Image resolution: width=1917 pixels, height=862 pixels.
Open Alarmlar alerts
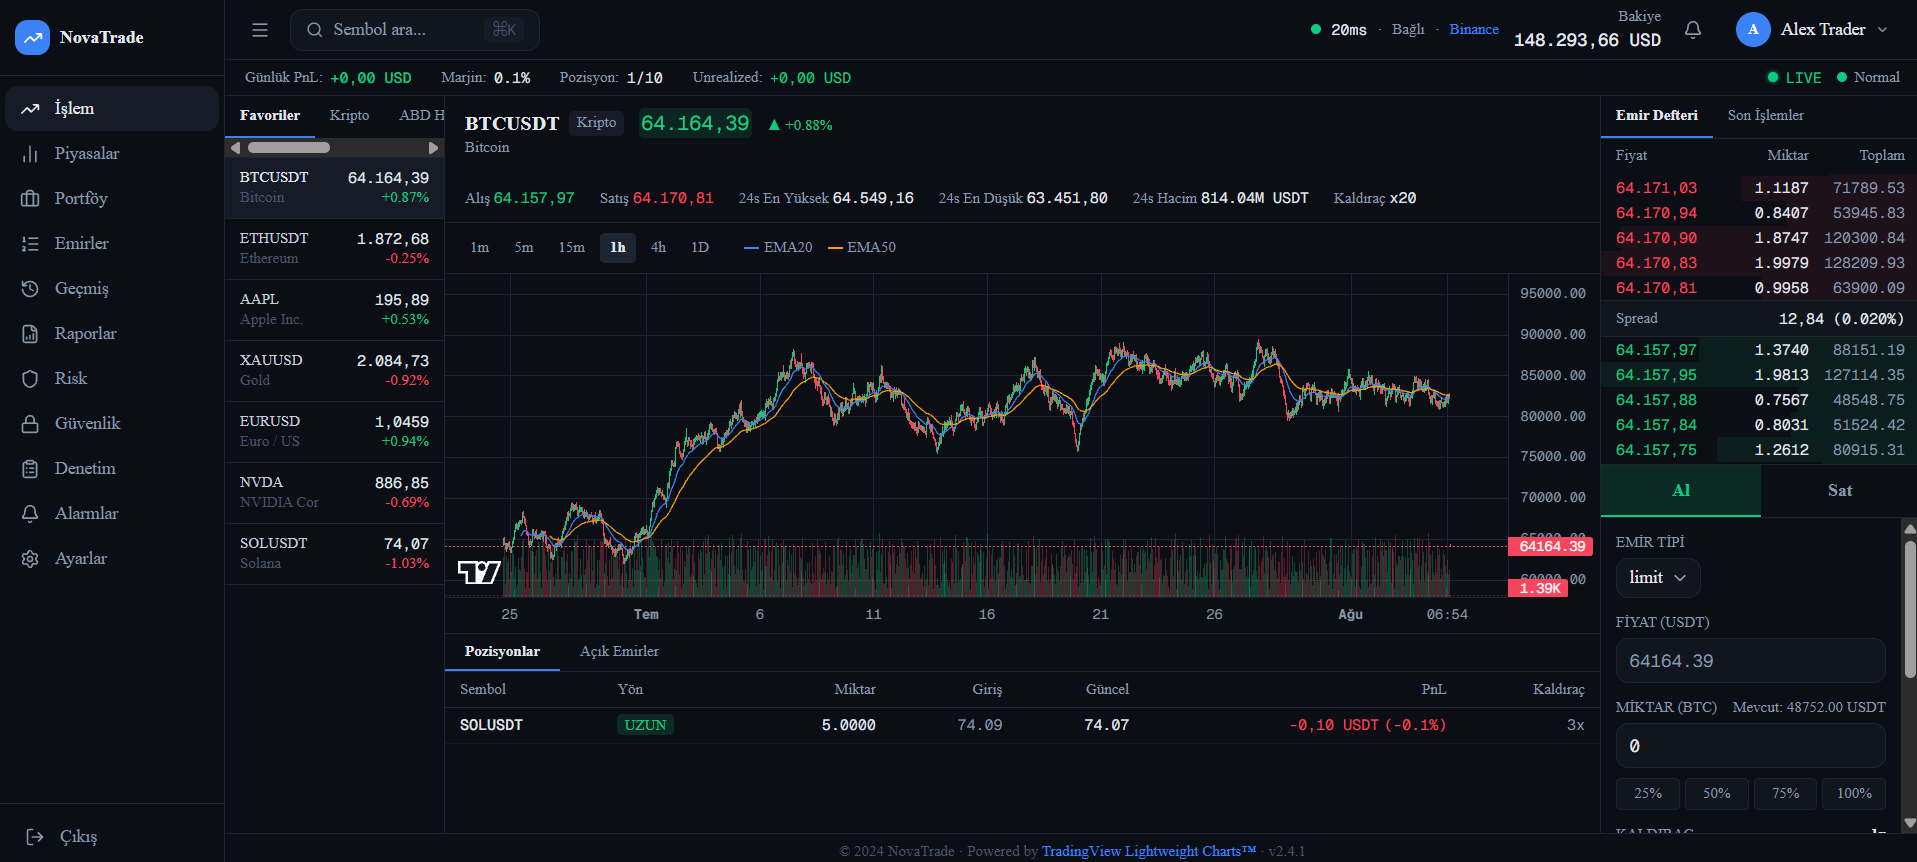coord(112,513)
